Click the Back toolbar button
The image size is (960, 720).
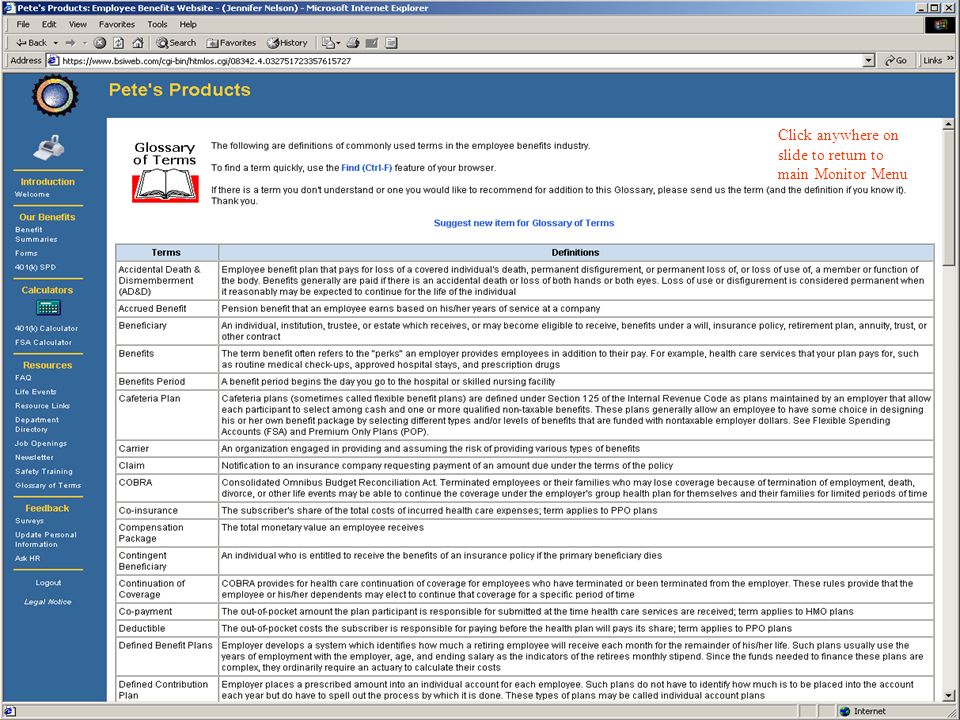[x=31, y=43]
